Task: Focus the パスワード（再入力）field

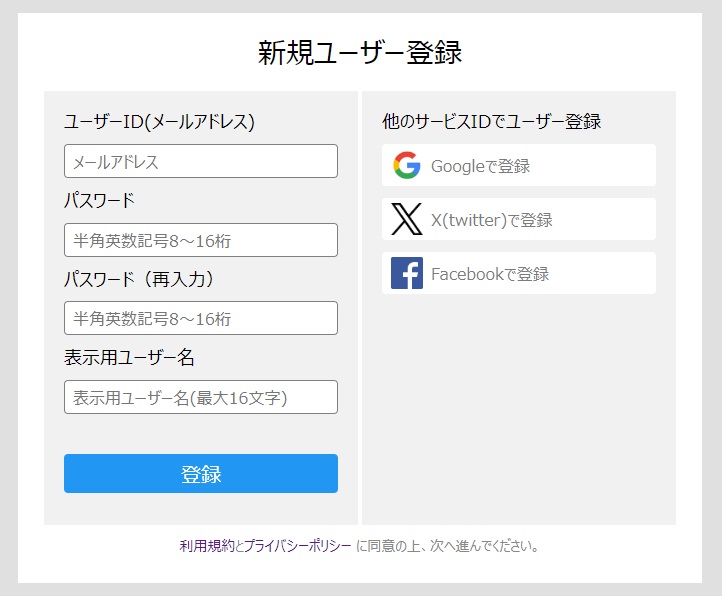Action: (x=201, y=318)
